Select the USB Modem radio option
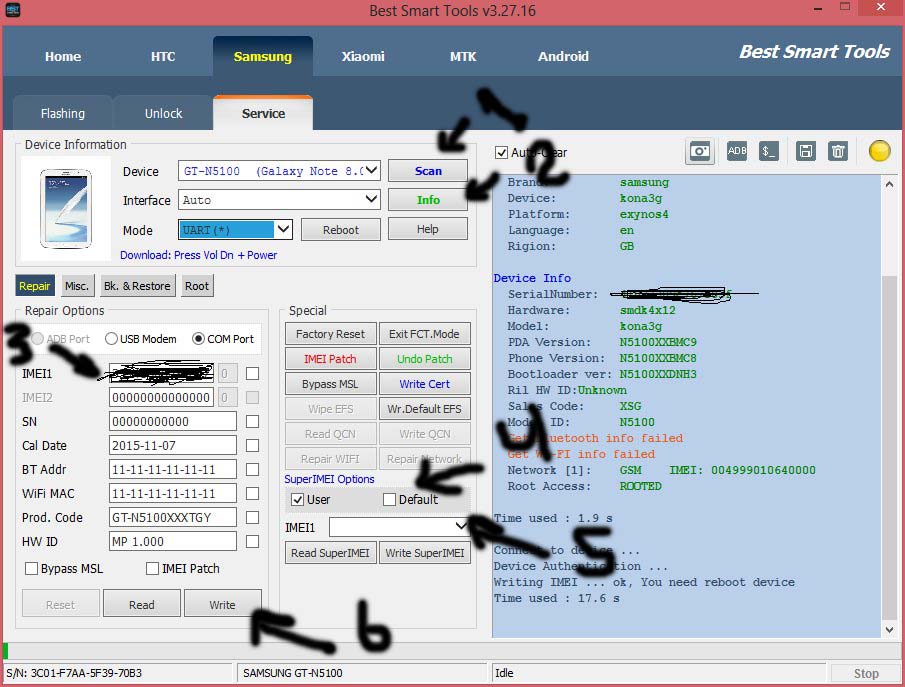This screenshot has height=687, width=905. [x=111, y=339]
